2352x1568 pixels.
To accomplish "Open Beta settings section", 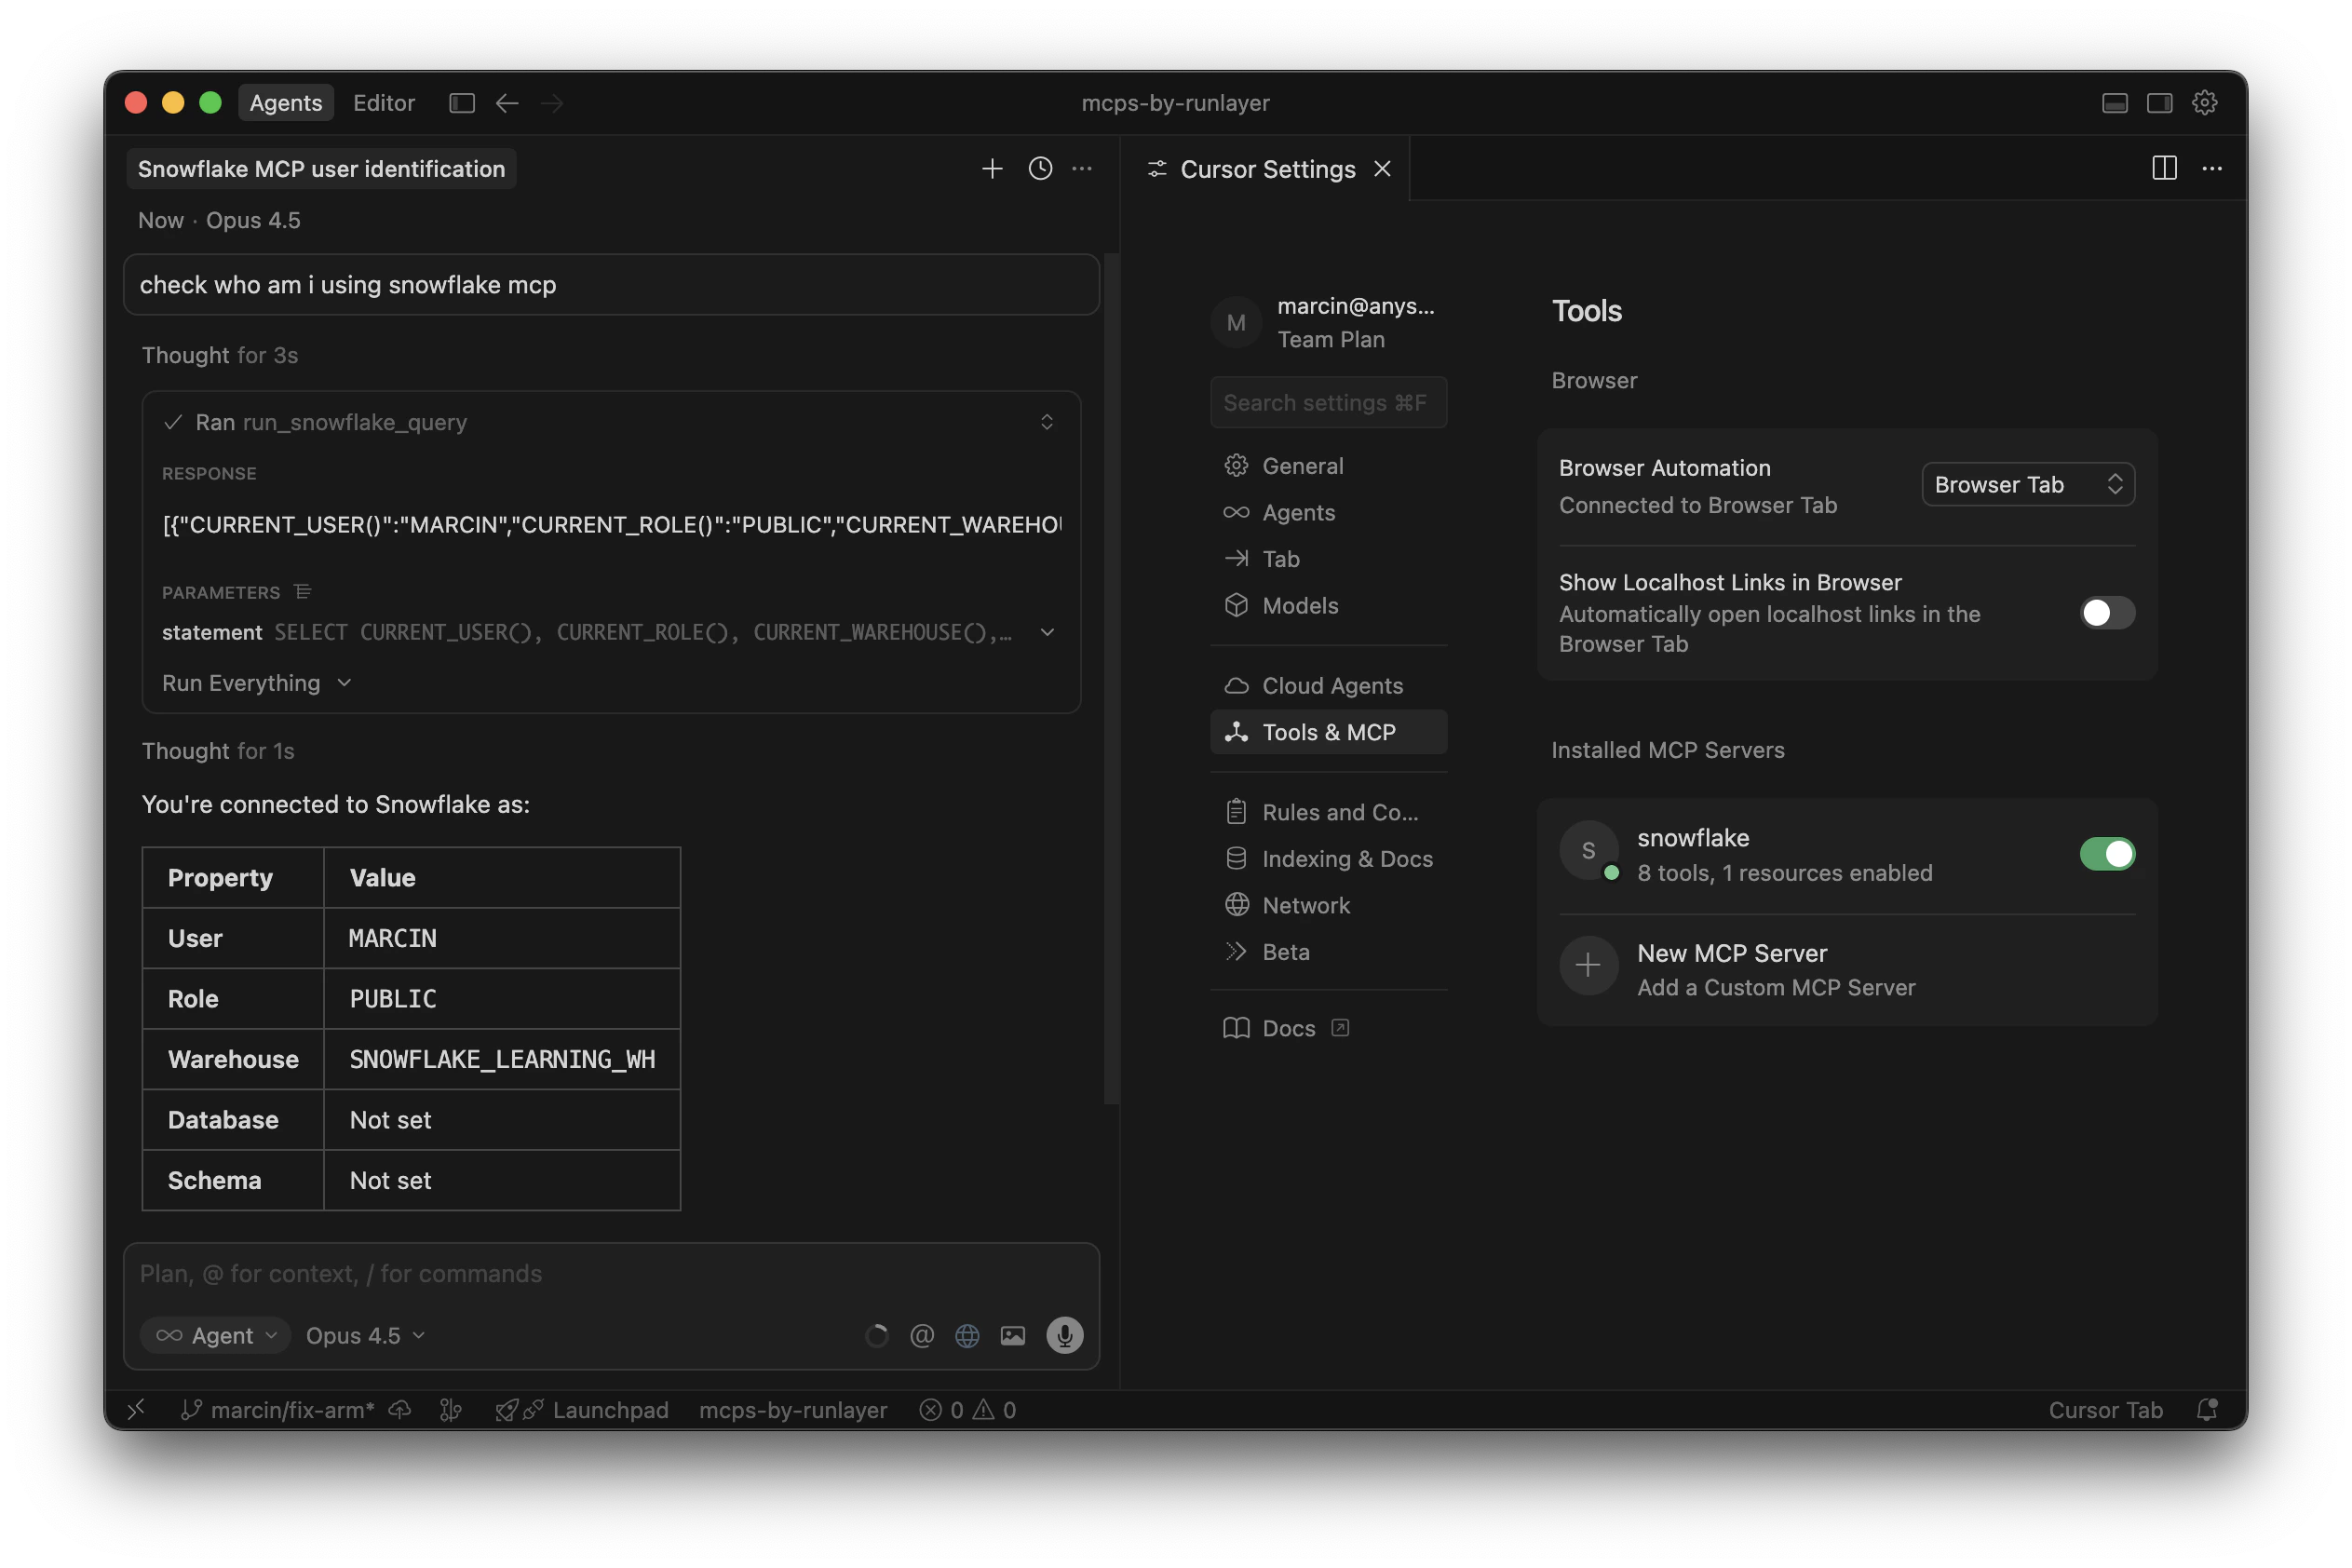I will point(1328,951).
